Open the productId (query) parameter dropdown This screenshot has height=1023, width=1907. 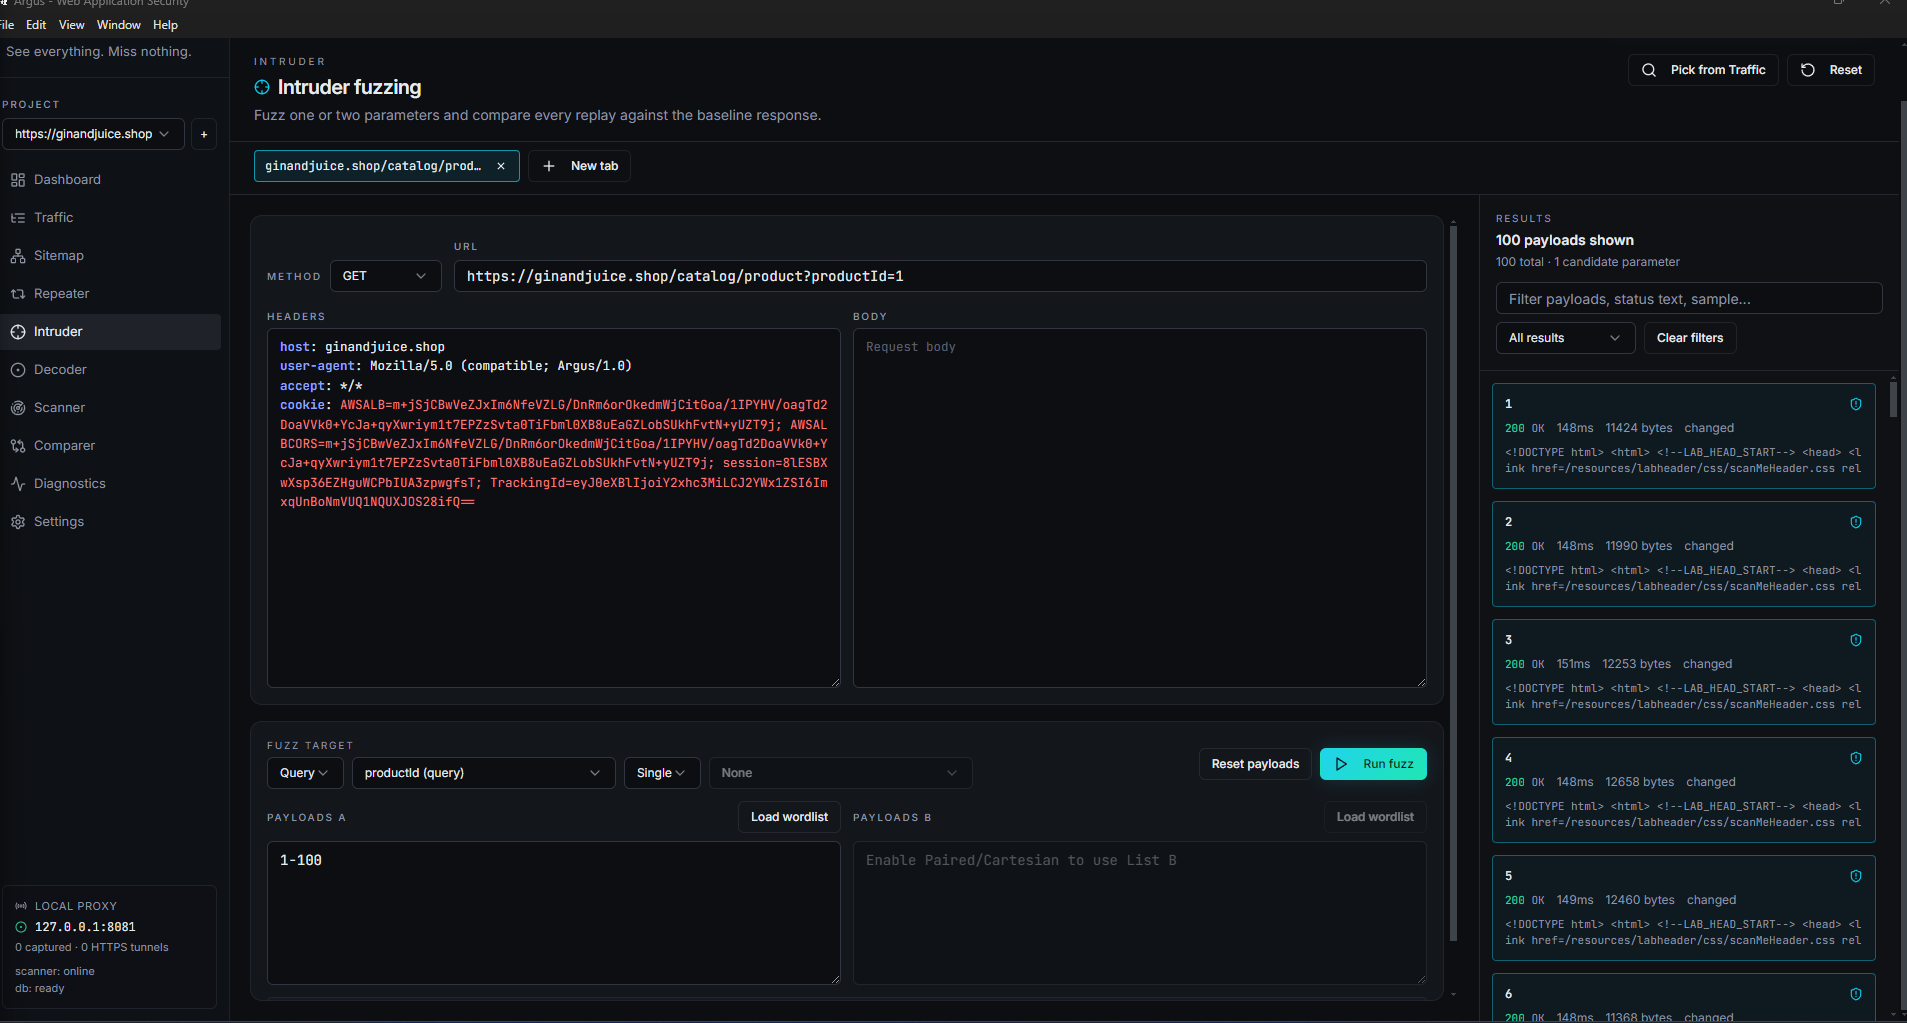pos(483,773)
